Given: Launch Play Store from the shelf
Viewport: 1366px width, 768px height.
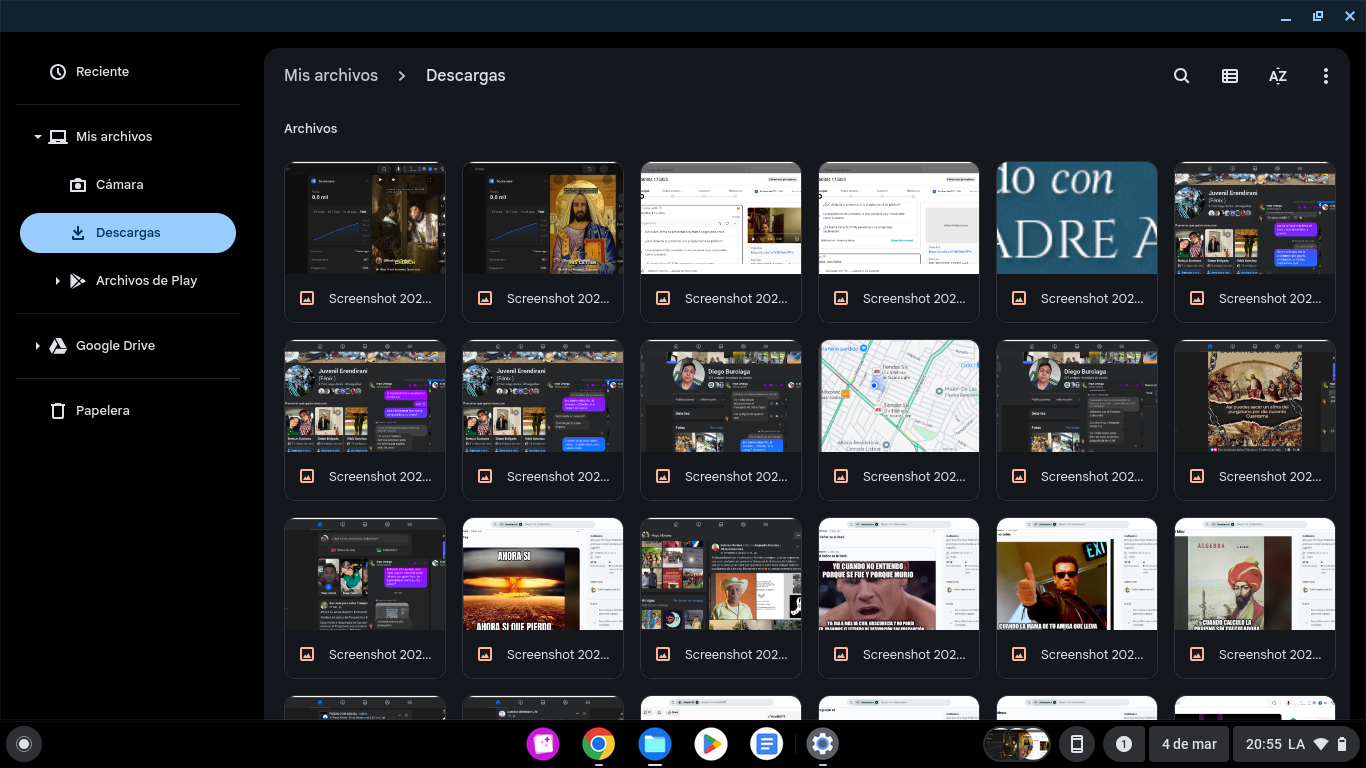Looking at the screenshot, I should [711, 744].
